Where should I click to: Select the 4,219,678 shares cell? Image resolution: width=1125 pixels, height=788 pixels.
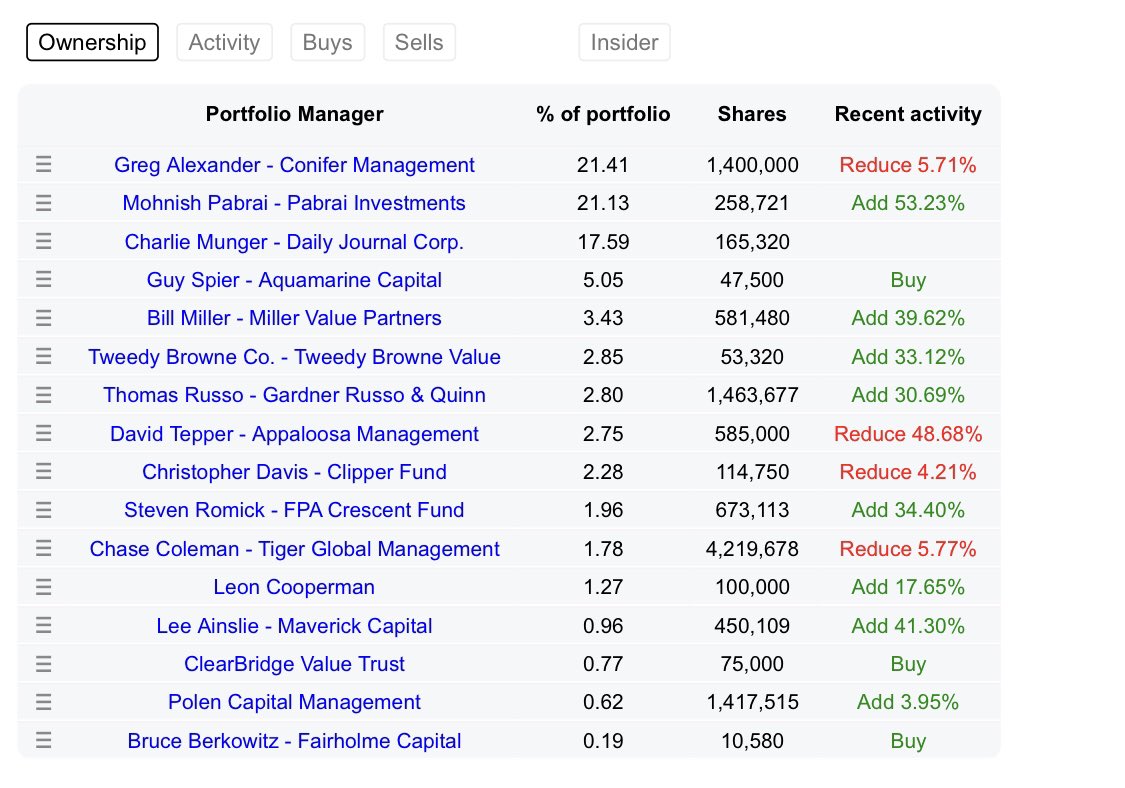[753, 549]
